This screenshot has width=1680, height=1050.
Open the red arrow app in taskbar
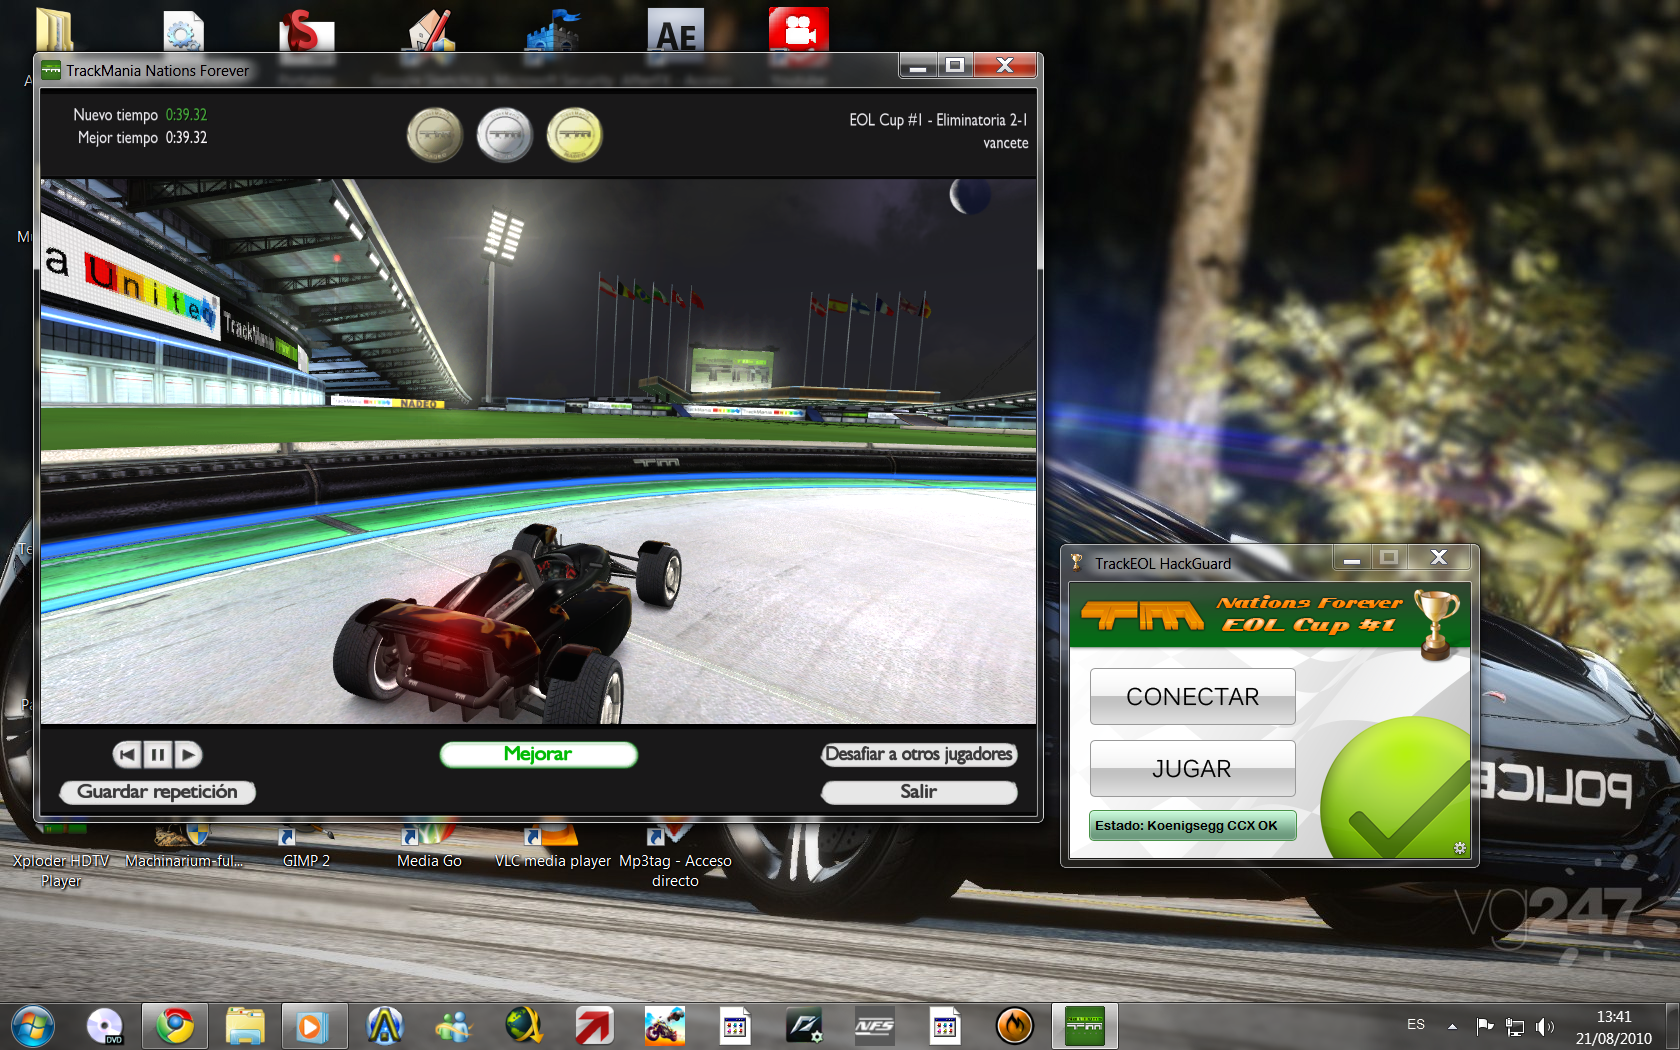(x=594, y=1026)
